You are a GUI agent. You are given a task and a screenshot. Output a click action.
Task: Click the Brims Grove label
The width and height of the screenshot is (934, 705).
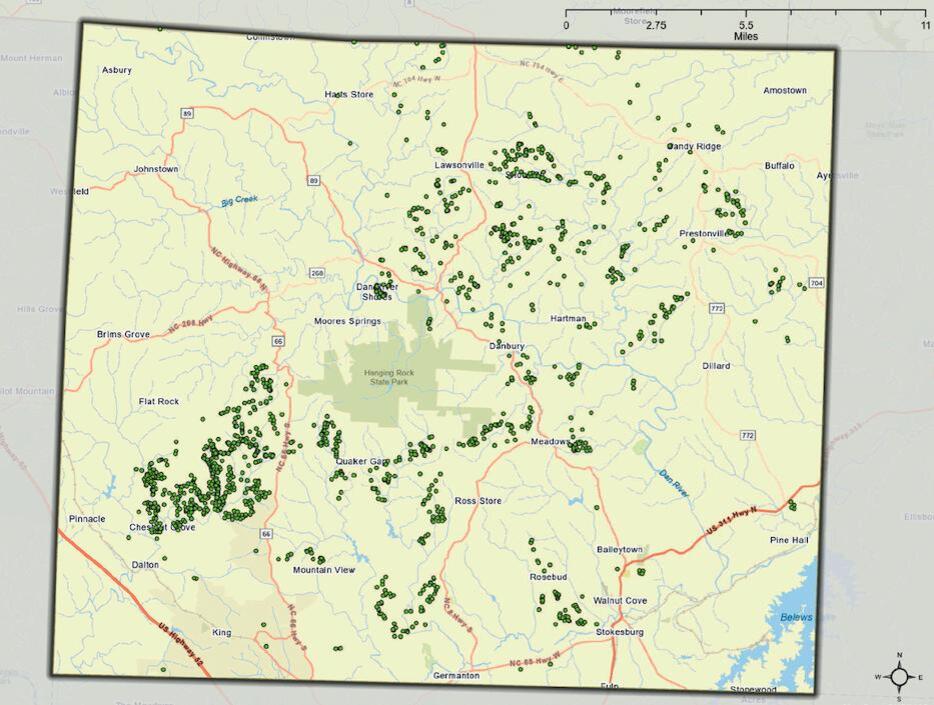(x=123, y=334)
